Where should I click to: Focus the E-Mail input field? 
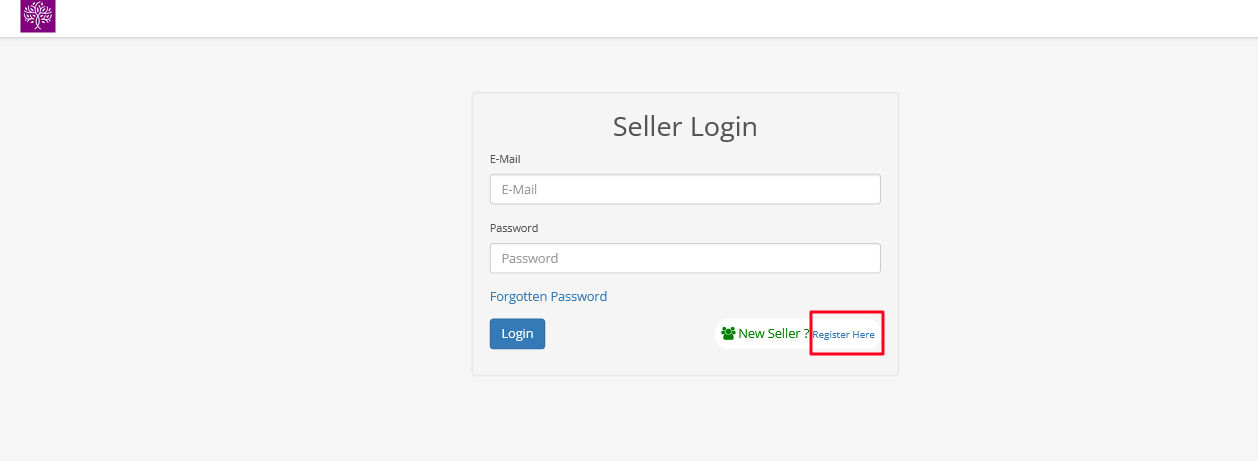coord(685,189)
